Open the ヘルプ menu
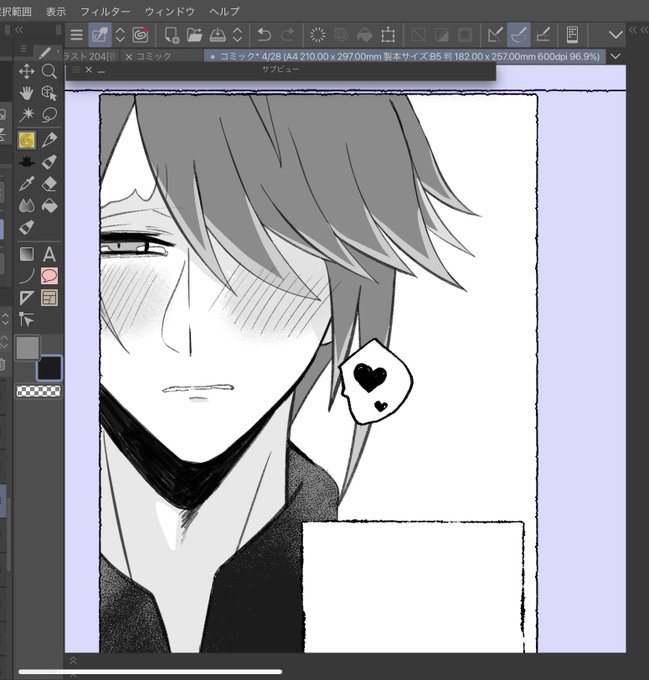 224,12
